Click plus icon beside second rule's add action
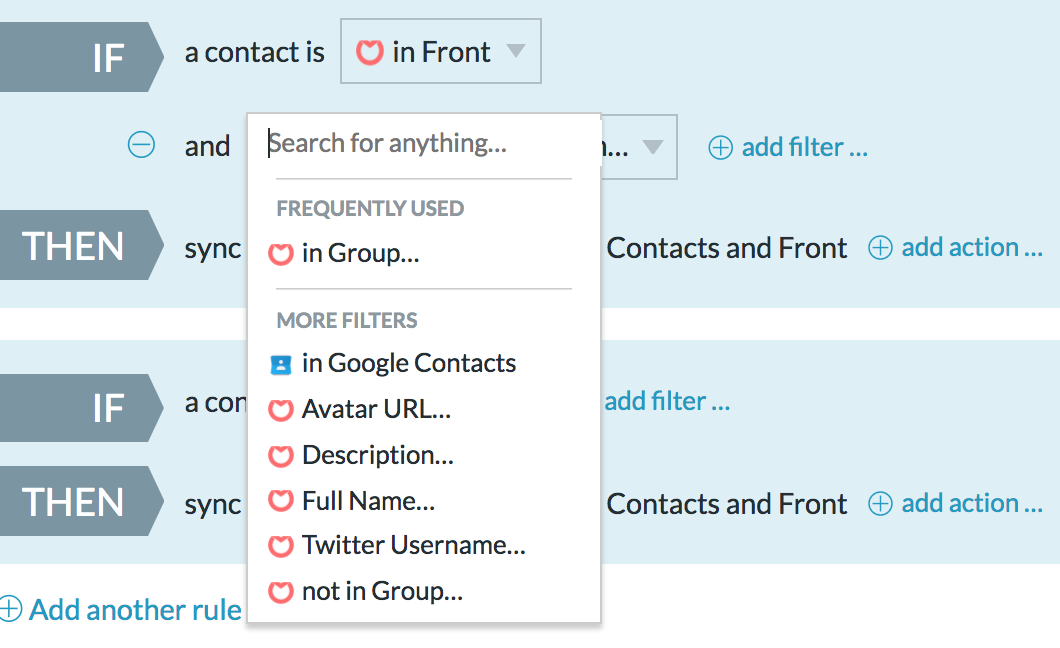The height and width of the screenshot is (648, 1060). click(x=880, y=503)
